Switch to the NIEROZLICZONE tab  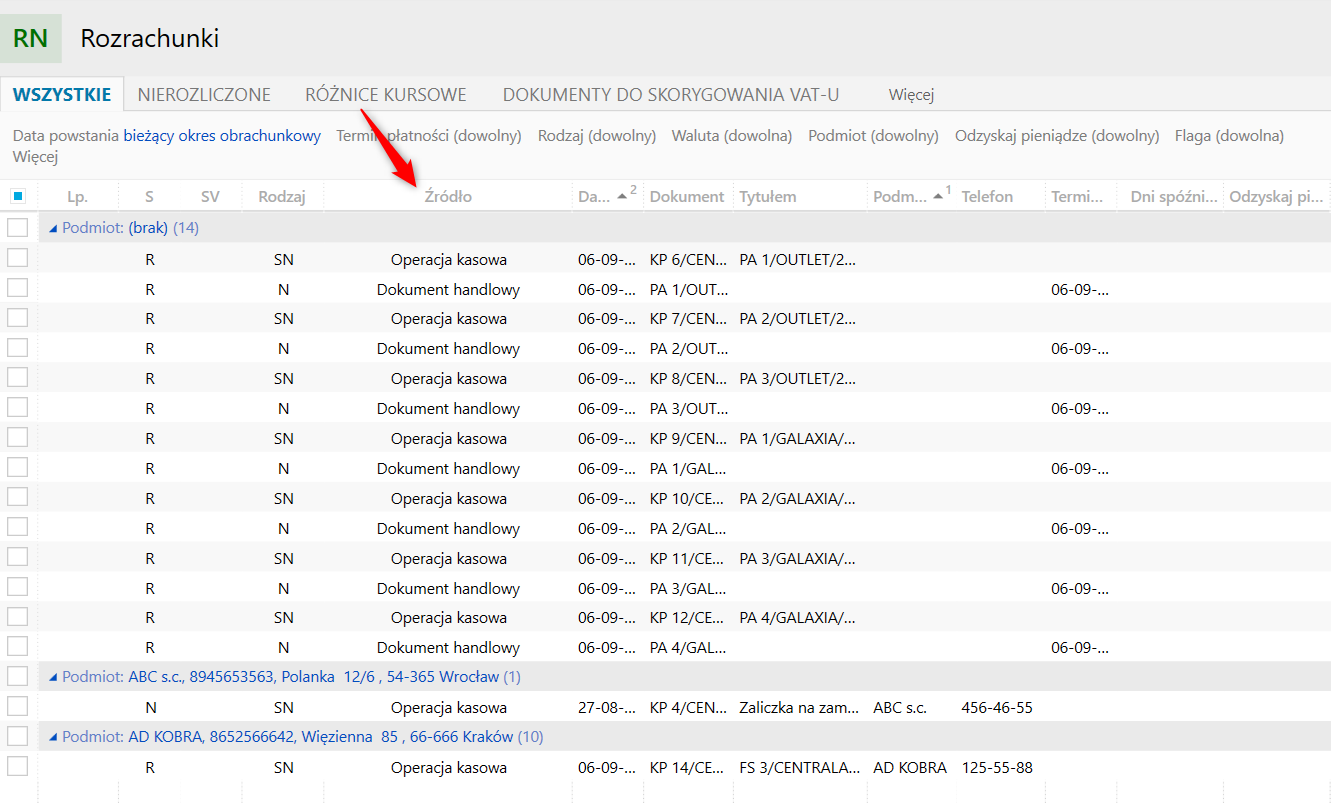point(205,95)
